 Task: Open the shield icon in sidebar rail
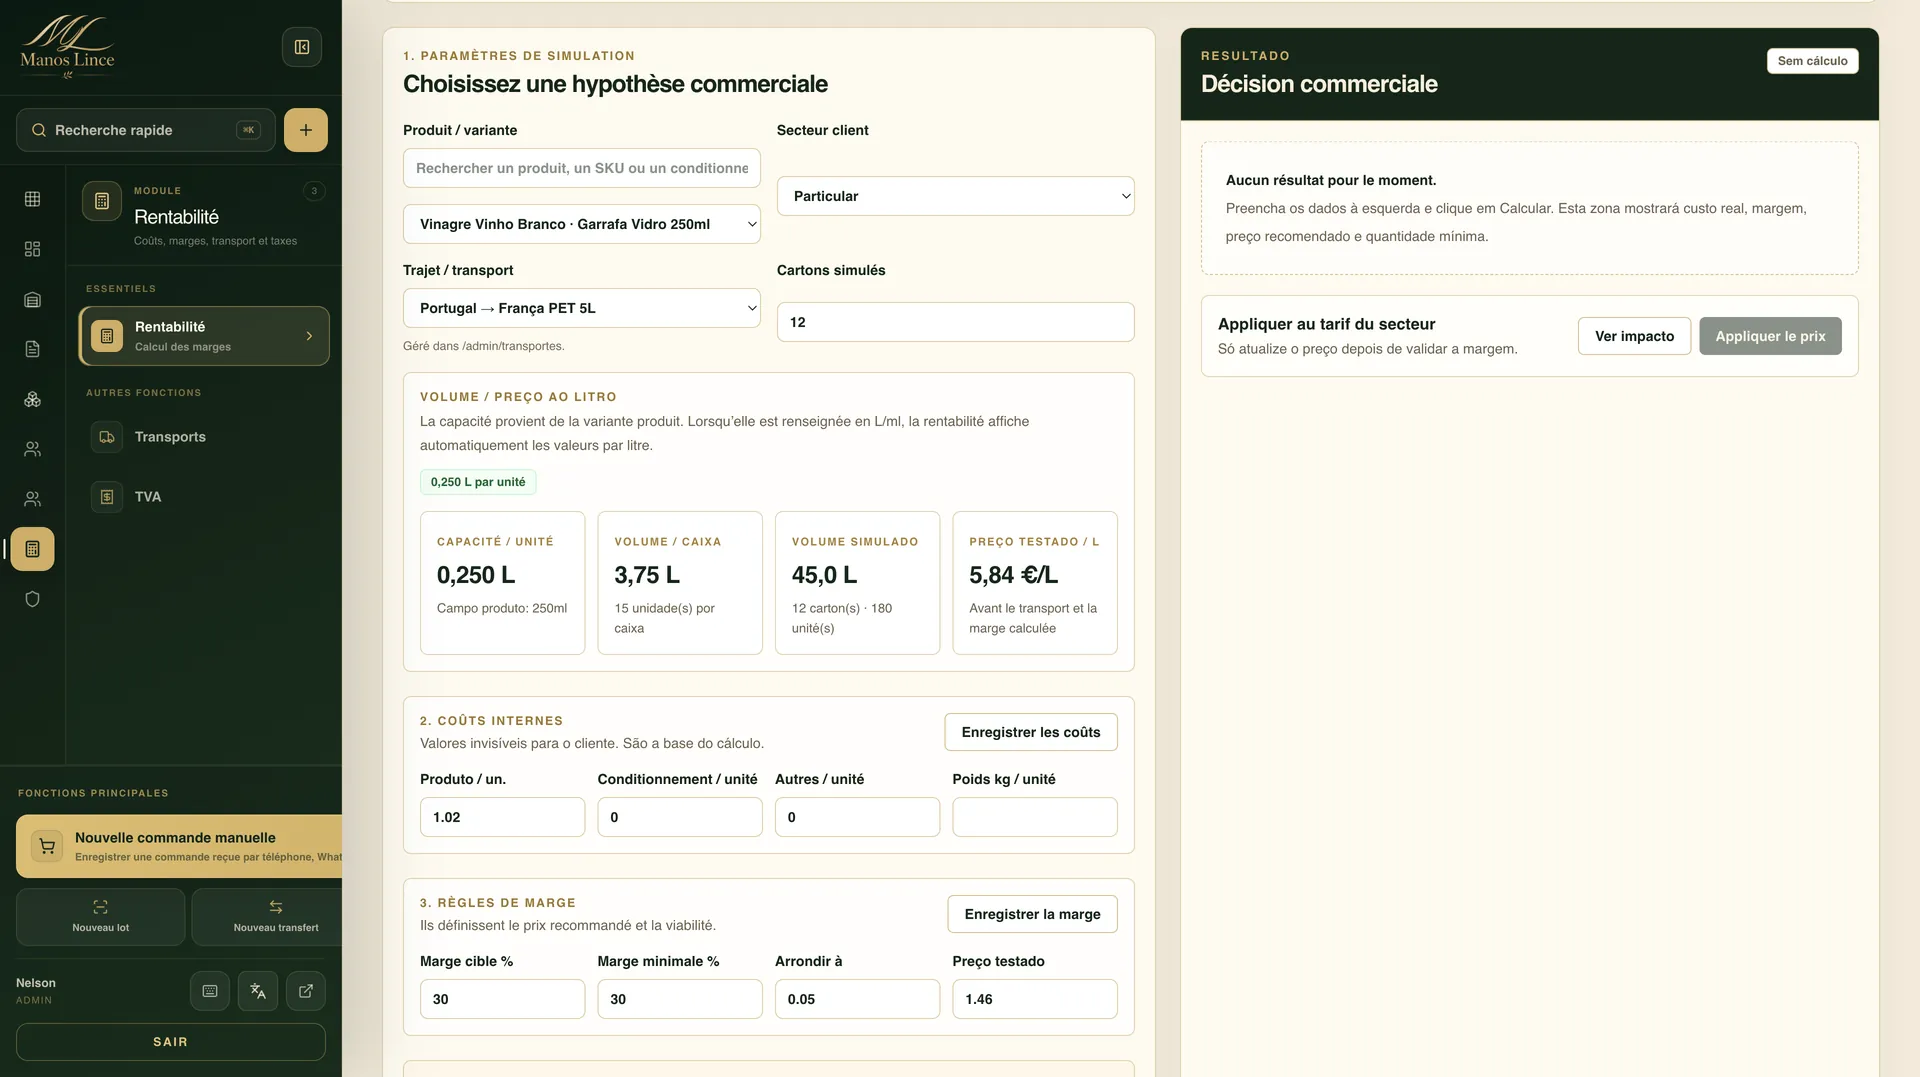[32, 599]
